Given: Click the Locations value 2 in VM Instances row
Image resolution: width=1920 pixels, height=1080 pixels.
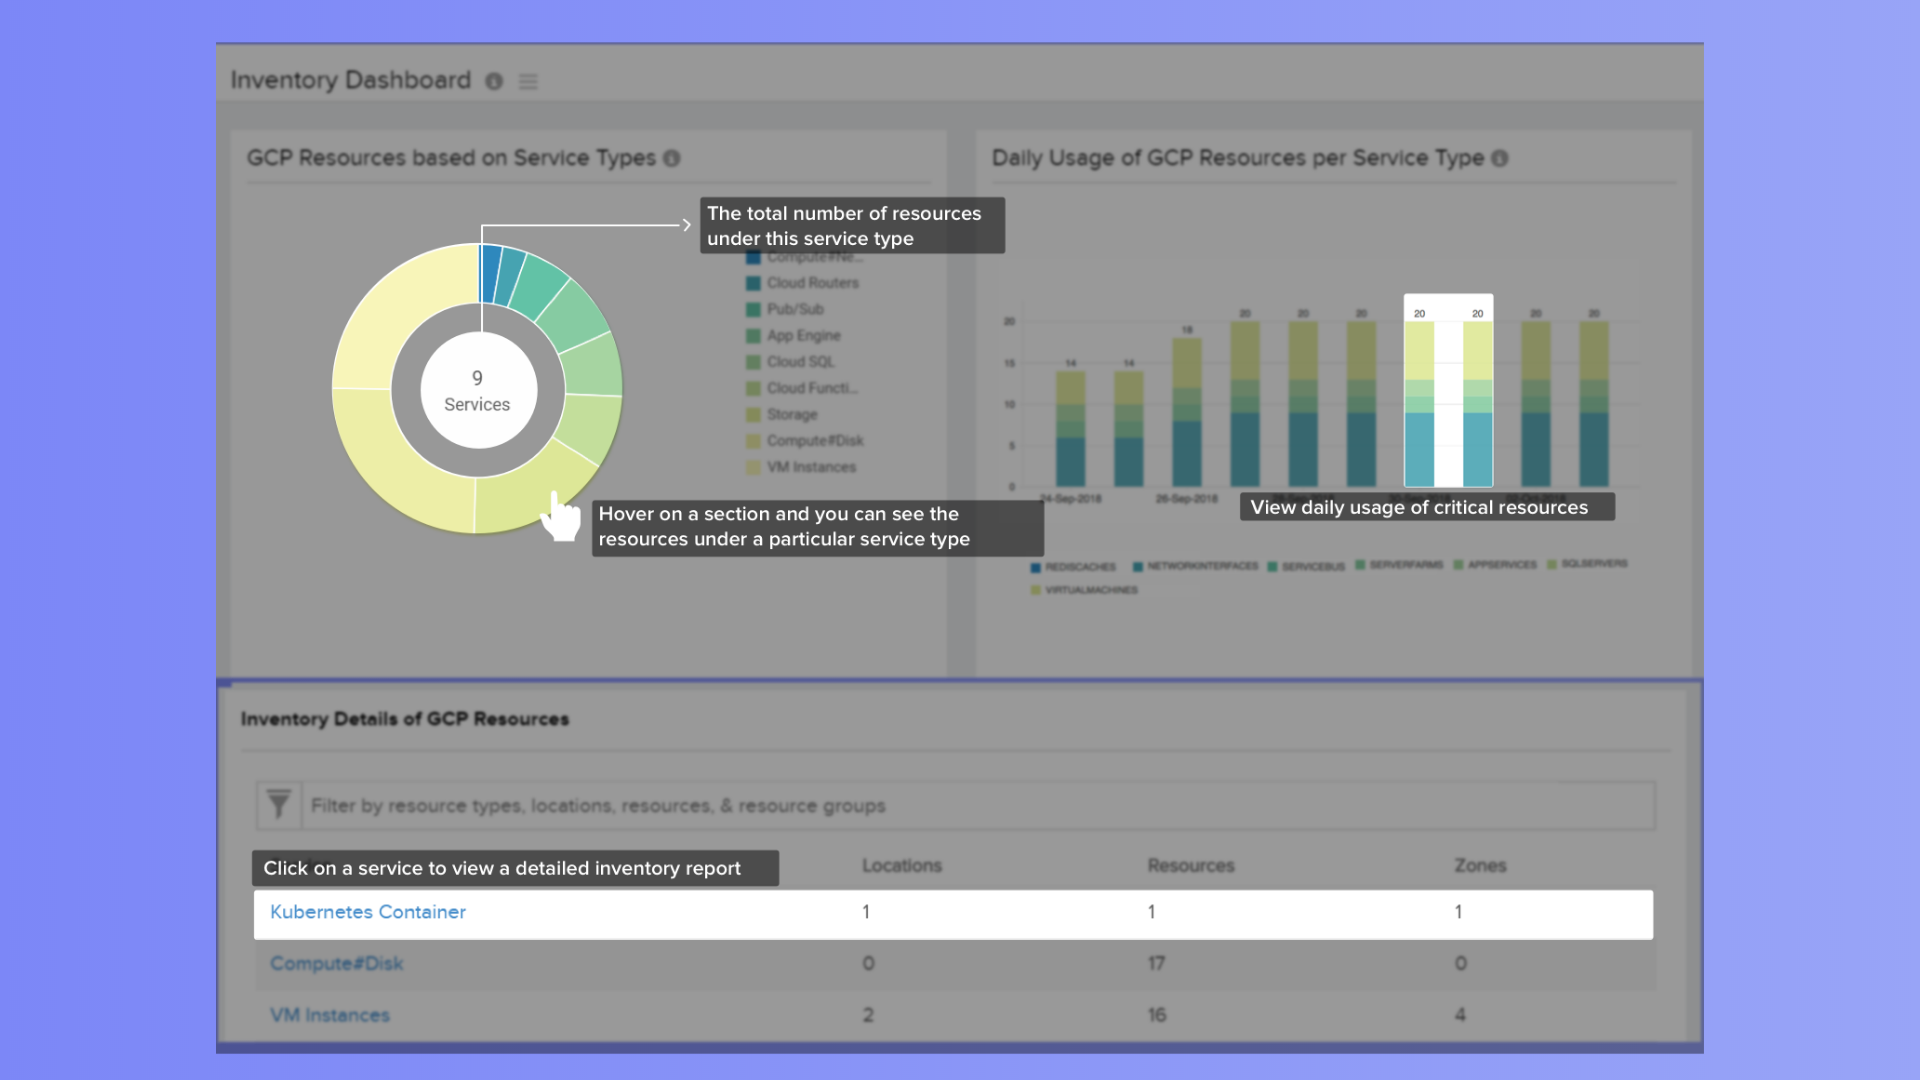Looking at the screenshot, I should tap(868, 1015).
